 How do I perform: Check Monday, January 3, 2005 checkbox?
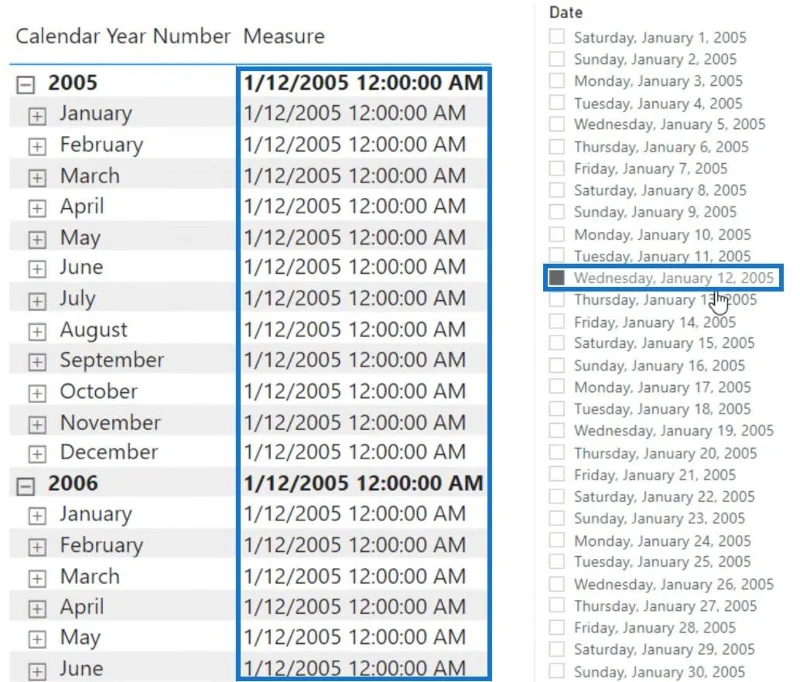[x=557, y=81]
